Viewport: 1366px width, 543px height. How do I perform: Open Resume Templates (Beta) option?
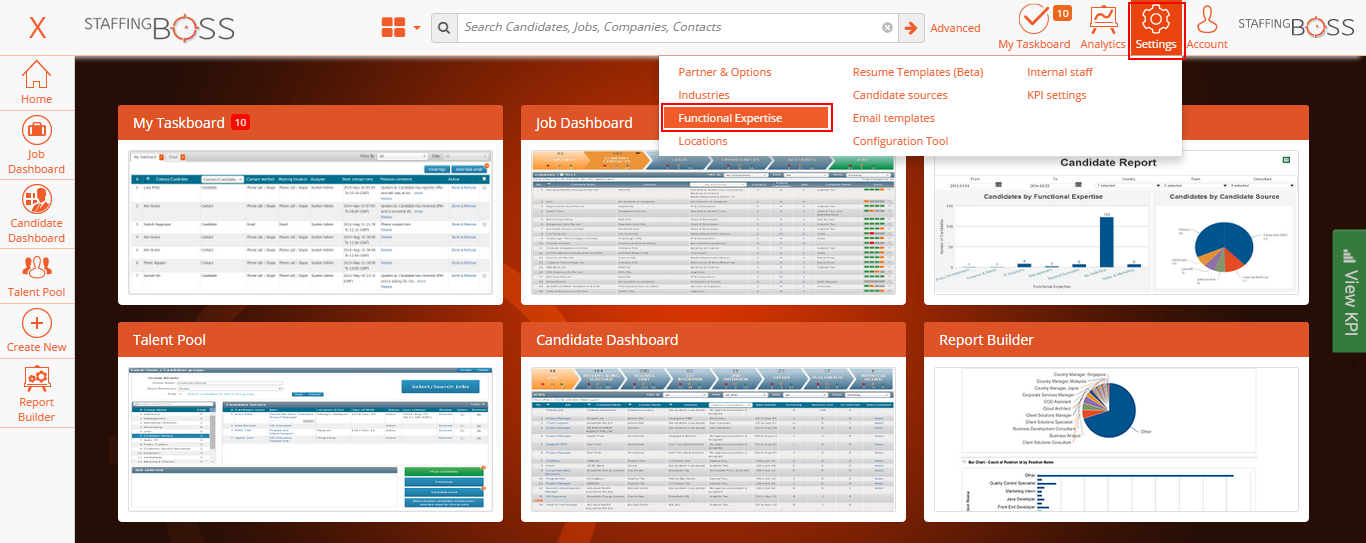pos(918,72)
